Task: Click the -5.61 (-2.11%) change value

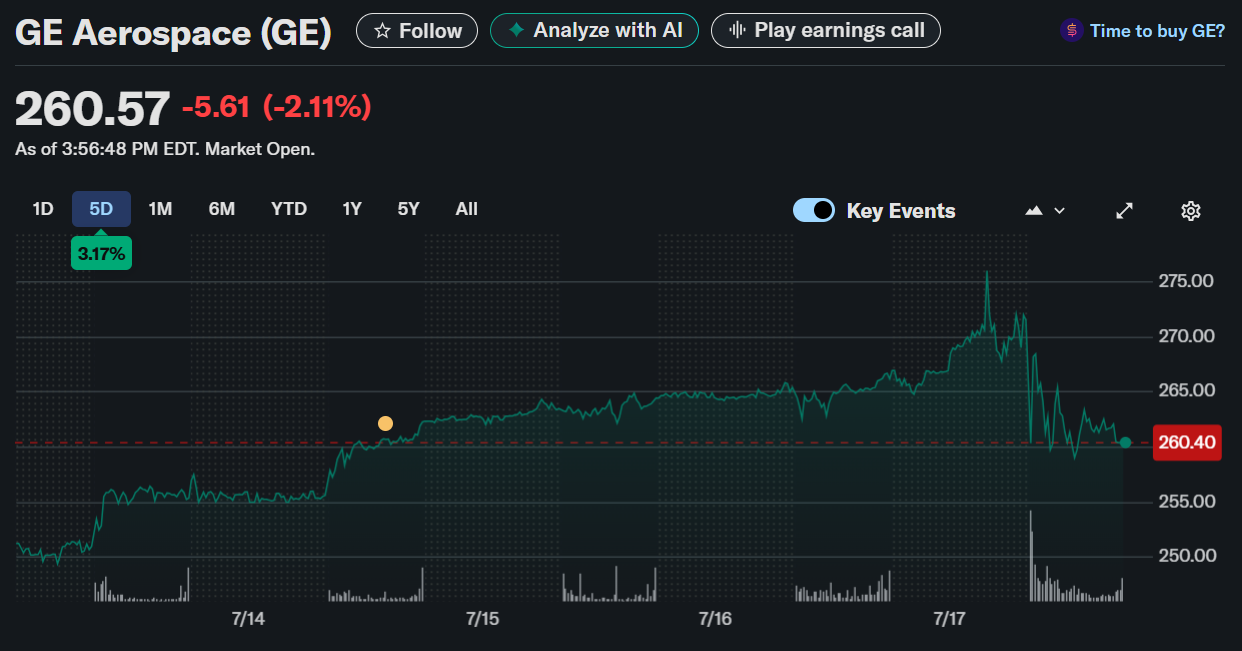Action: (x=276, y=107)
